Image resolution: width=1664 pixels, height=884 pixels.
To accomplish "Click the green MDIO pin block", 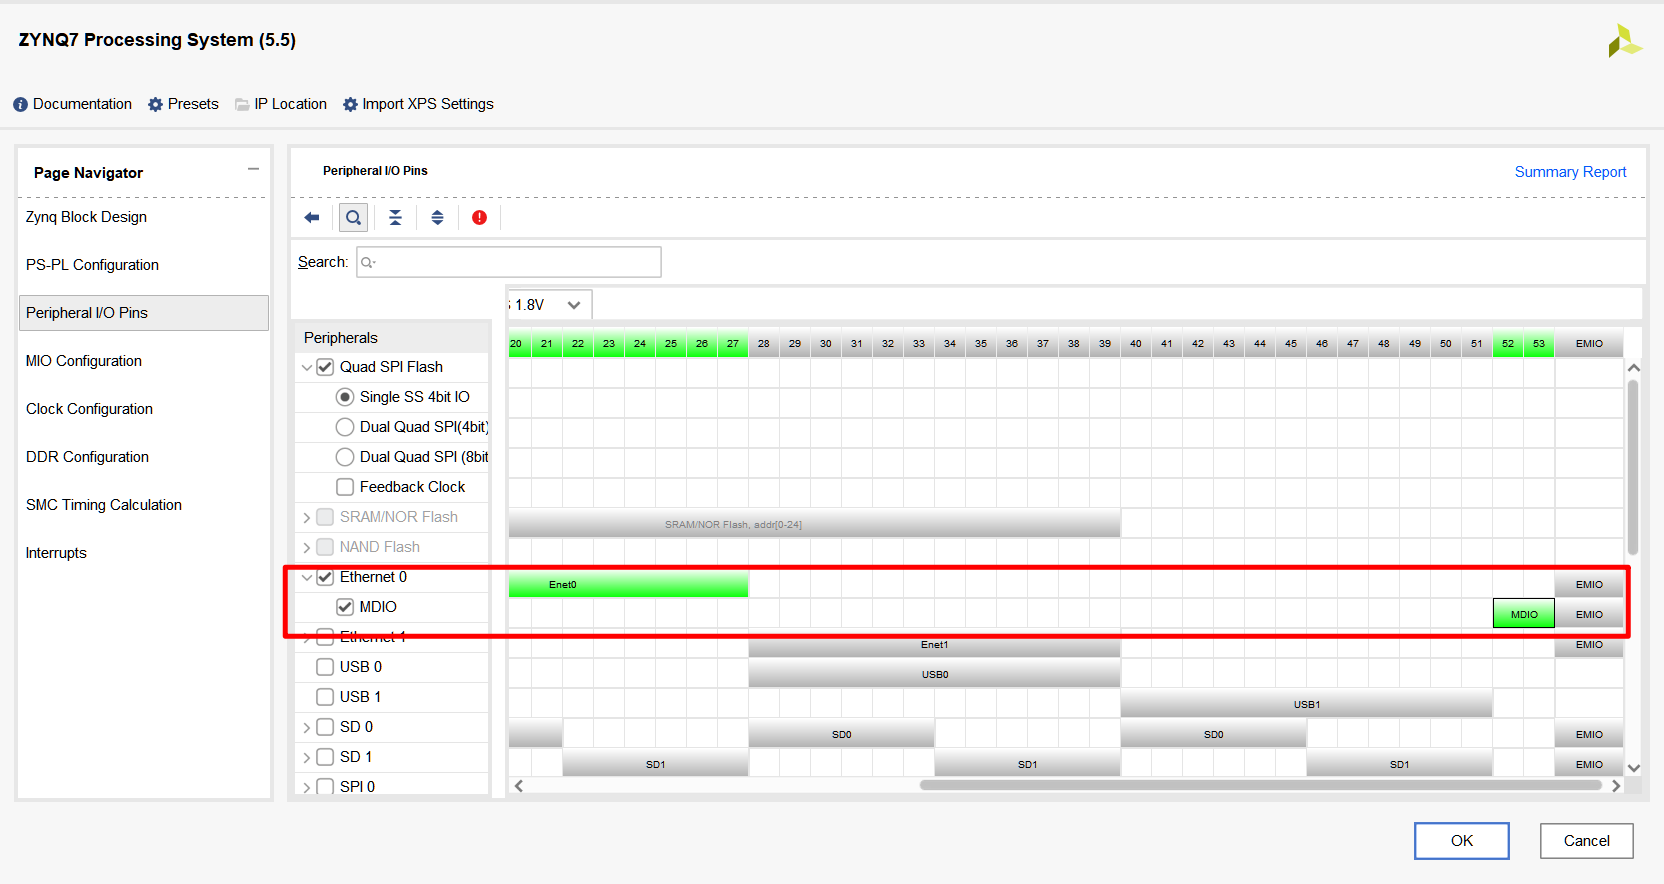I will [1524, 614].
